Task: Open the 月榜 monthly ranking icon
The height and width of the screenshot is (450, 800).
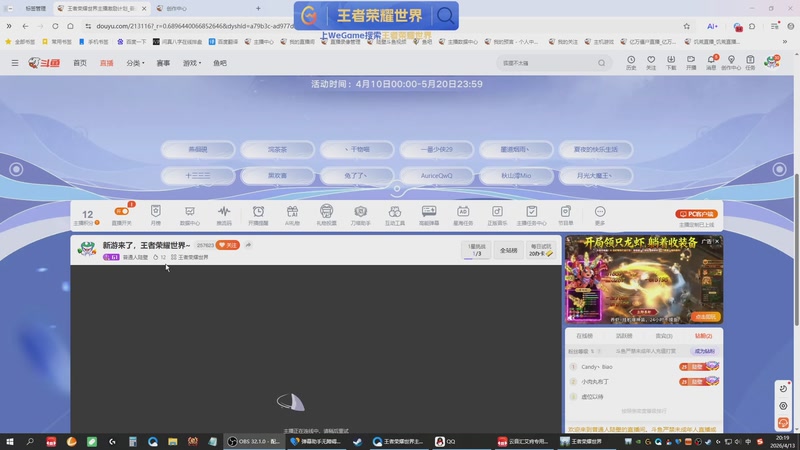Action: [156, 215]
